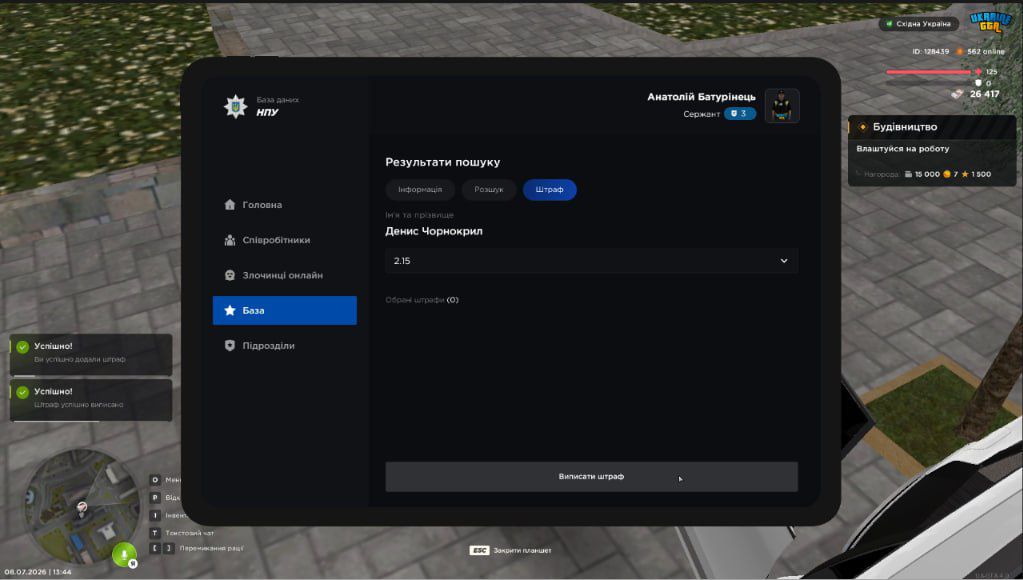Viewport: 1023px width, 580px height.
Task: Click the green check icon of upper Успішно notification
Action: click(22, 347)
